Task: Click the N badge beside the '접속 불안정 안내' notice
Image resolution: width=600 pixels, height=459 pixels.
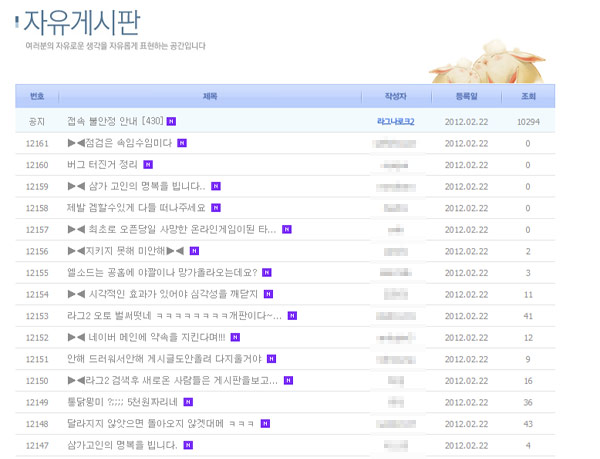Action: pyautogui.click(x=171, y=121)
